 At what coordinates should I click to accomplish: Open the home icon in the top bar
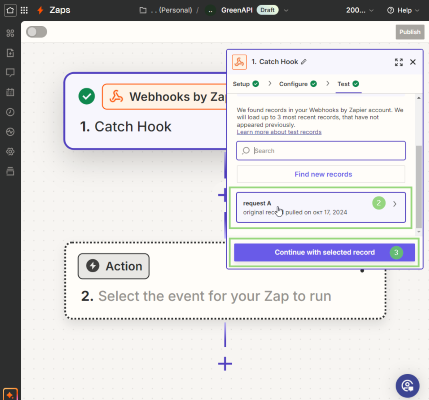(x=10, y=10)
